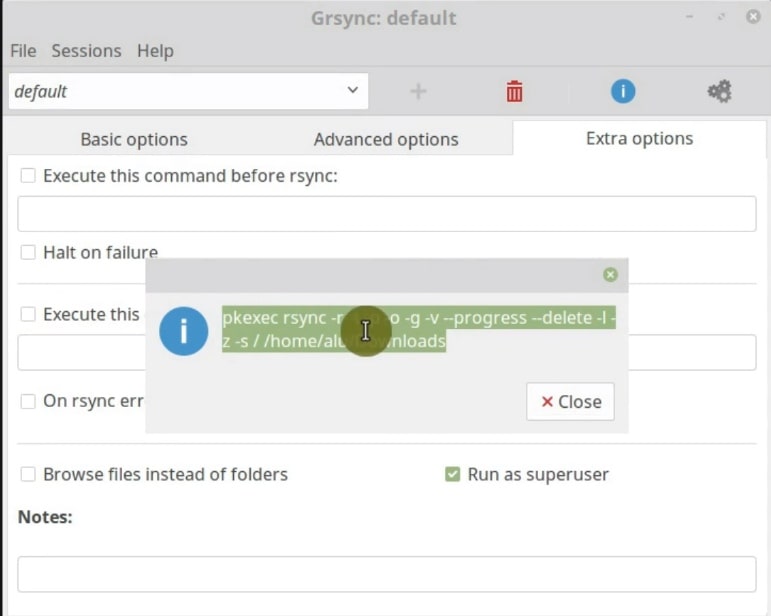Screen dimensions: 771x616
Task: Delete session with red trash icon
Action: pyautogui.click(x=514, y=91)
